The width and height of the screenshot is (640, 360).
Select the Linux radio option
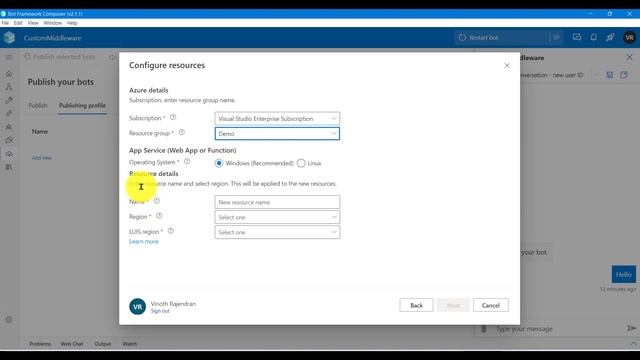[x=301, y=163]
